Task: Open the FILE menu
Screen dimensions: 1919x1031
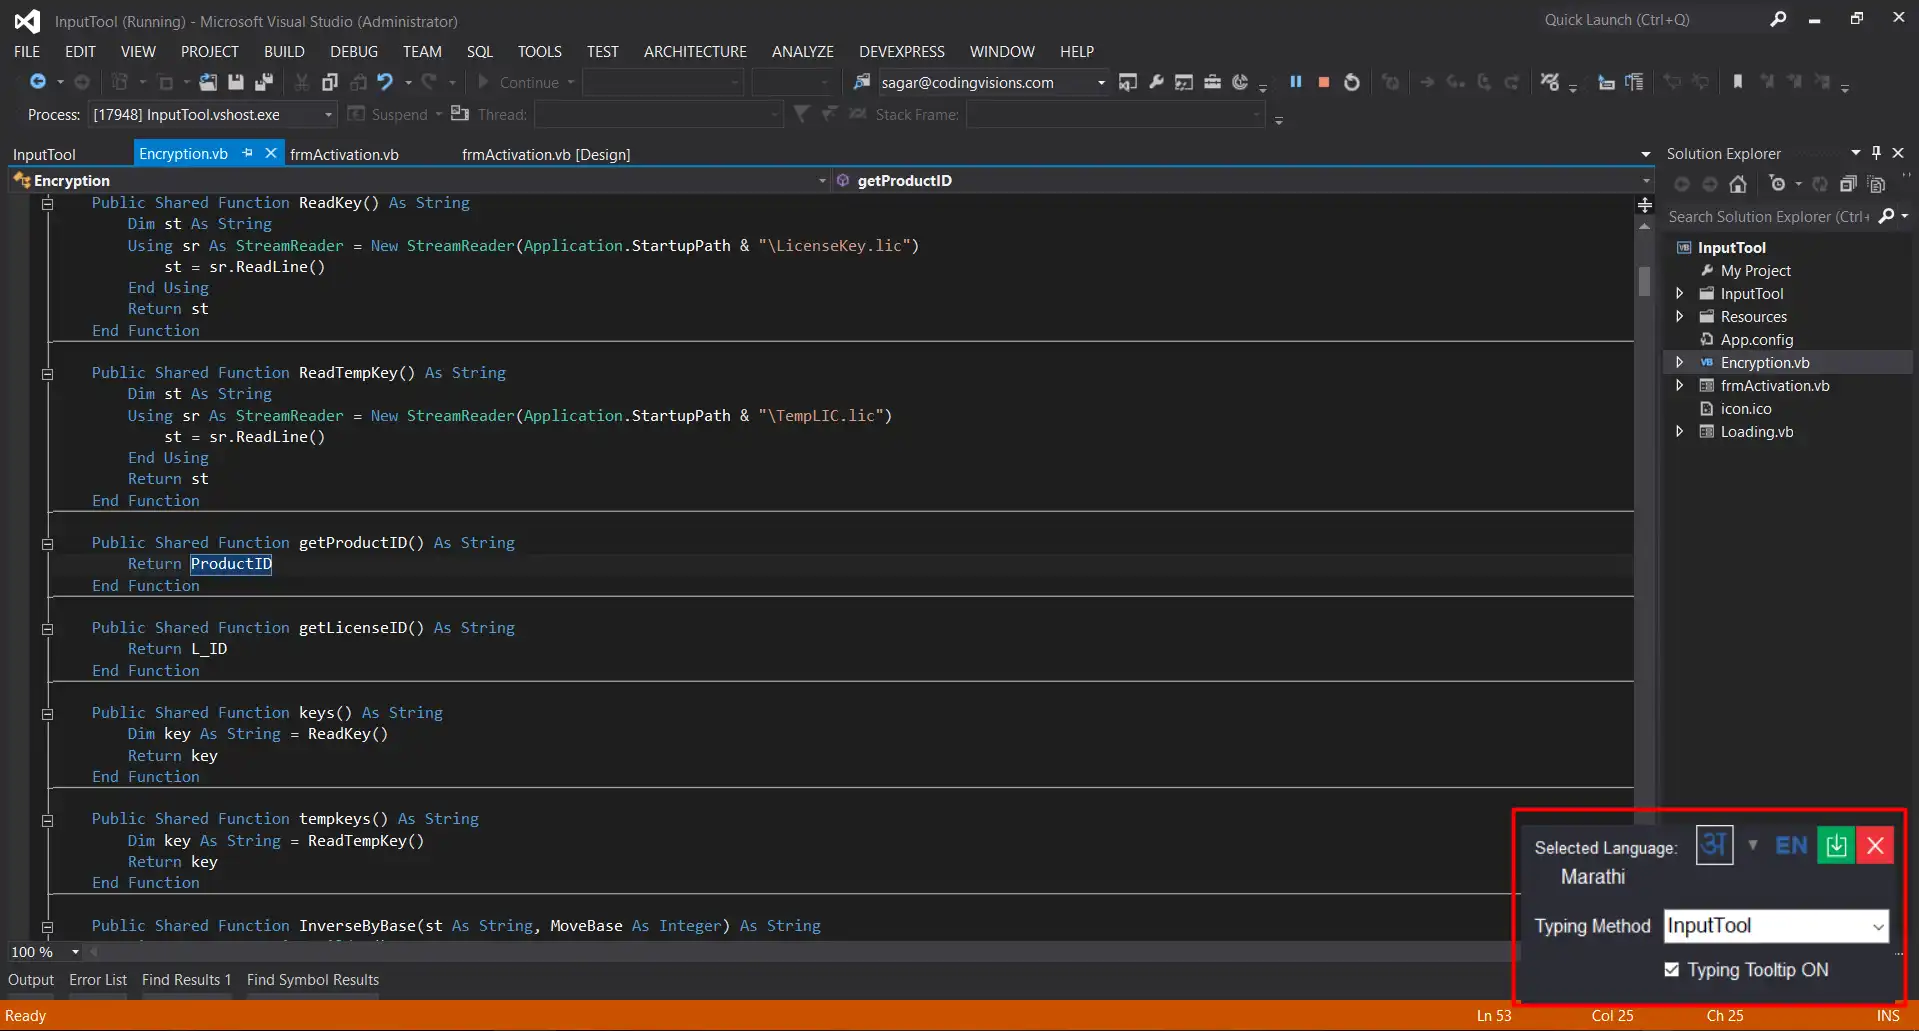Action: (27, 51)
